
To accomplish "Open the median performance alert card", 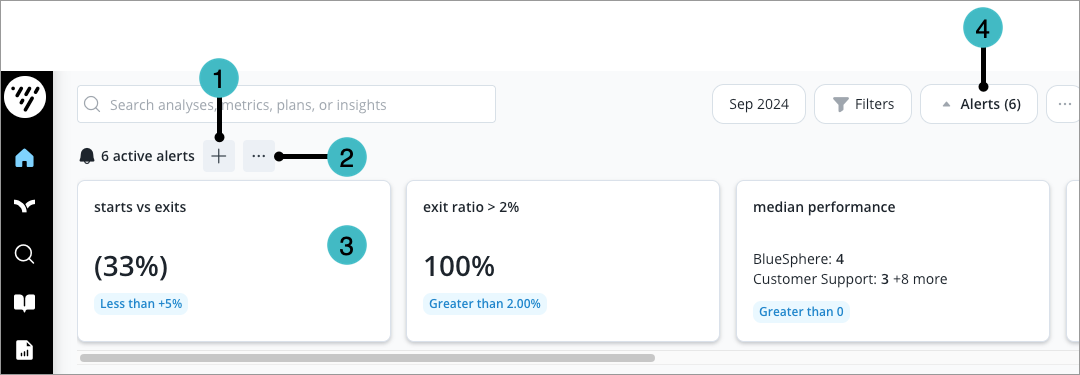I will tap(893, 261).
